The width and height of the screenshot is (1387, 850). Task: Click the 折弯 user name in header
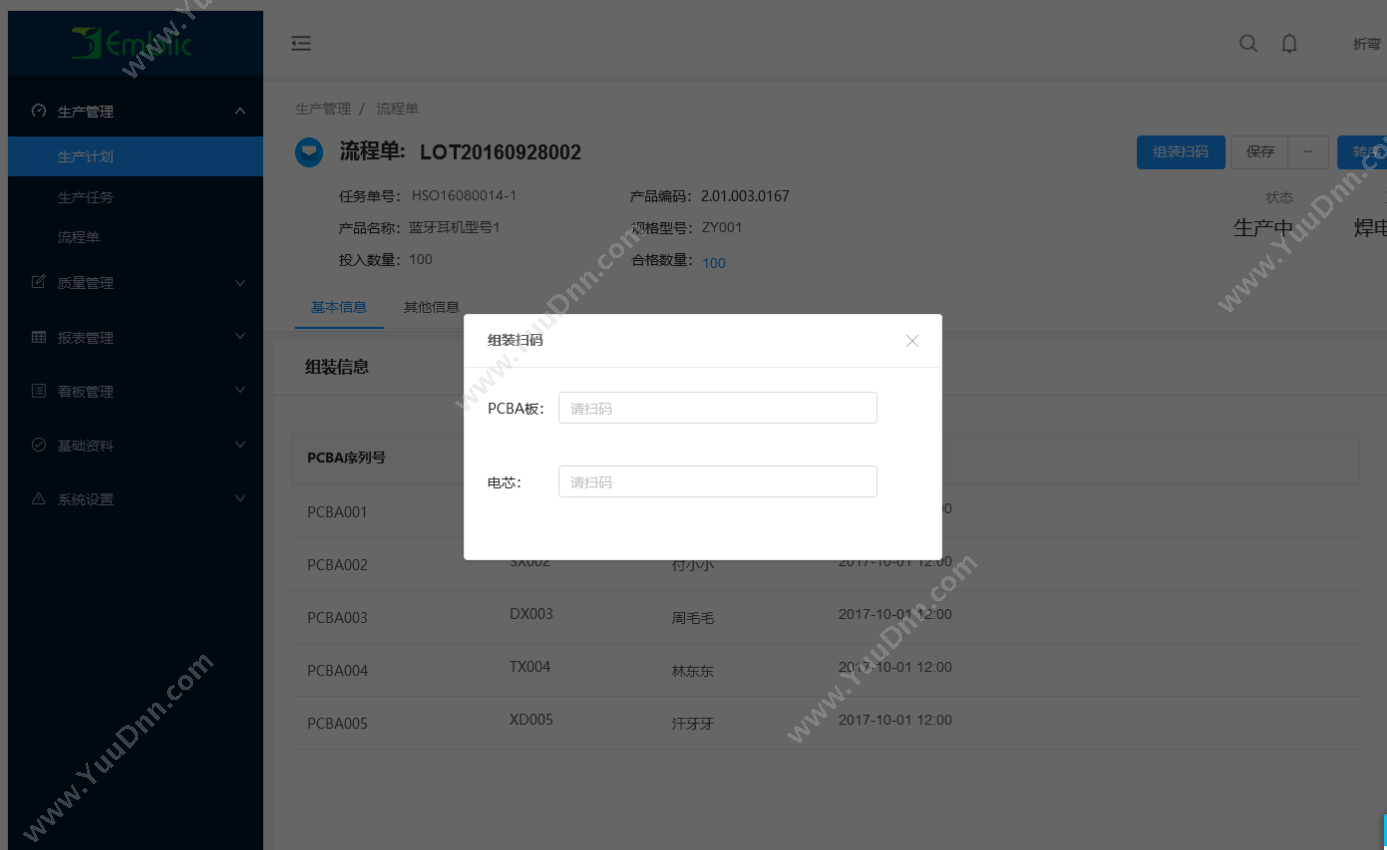click(1367, 44)
